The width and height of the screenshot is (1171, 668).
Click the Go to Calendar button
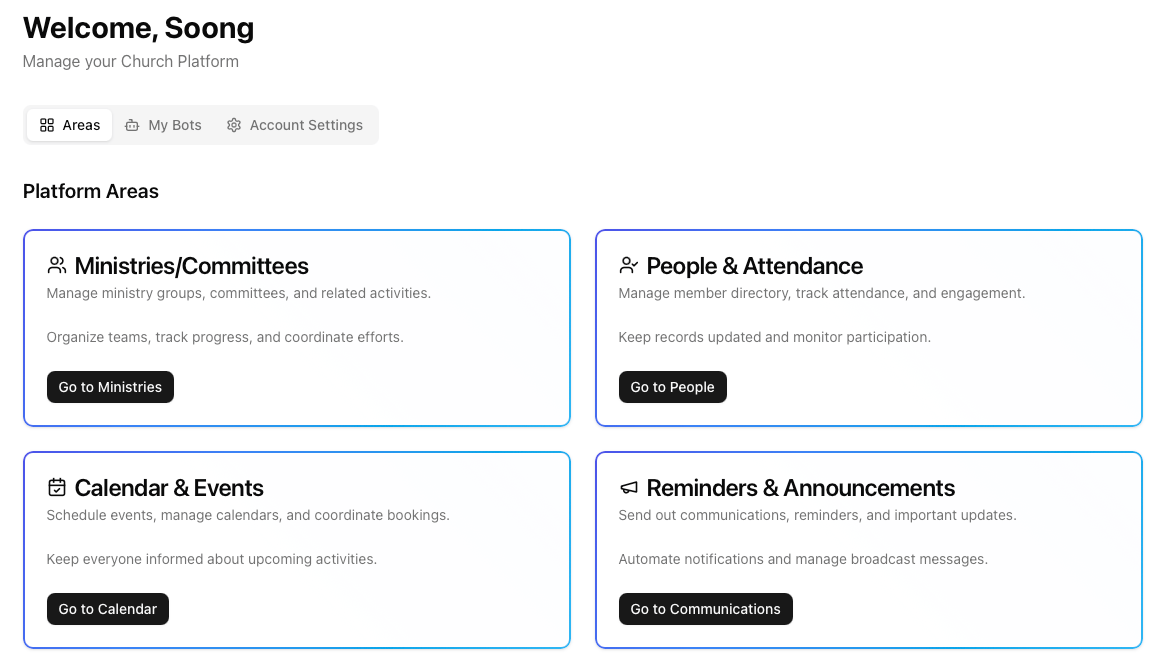click(x=108, y=609)
